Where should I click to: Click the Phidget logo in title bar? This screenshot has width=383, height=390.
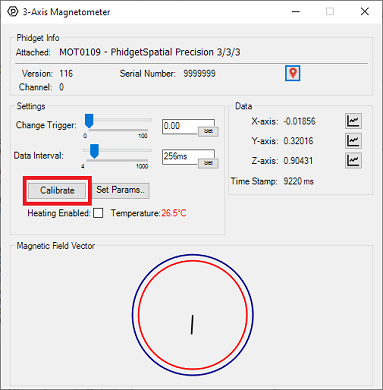(13, 12)
